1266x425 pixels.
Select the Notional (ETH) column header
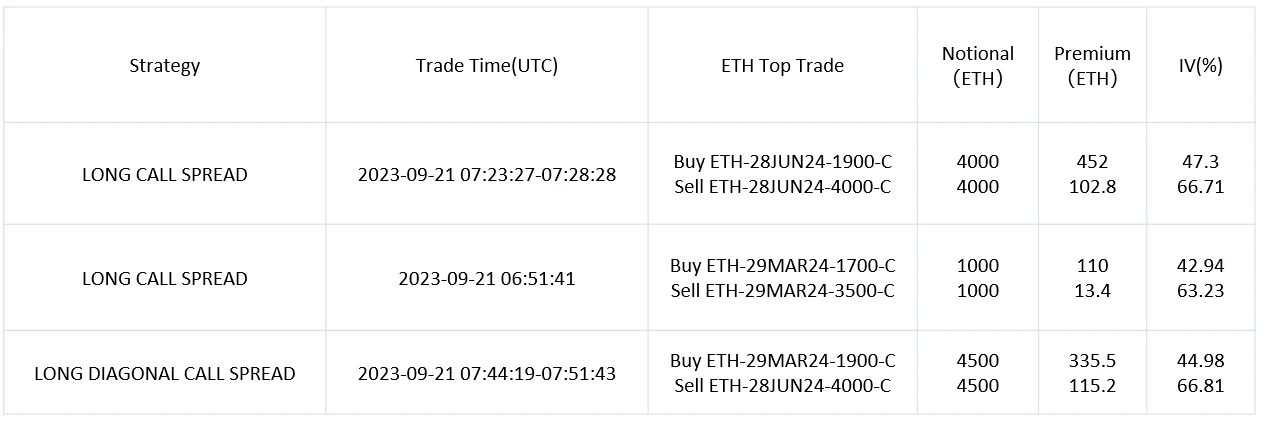tap(977, 66)
